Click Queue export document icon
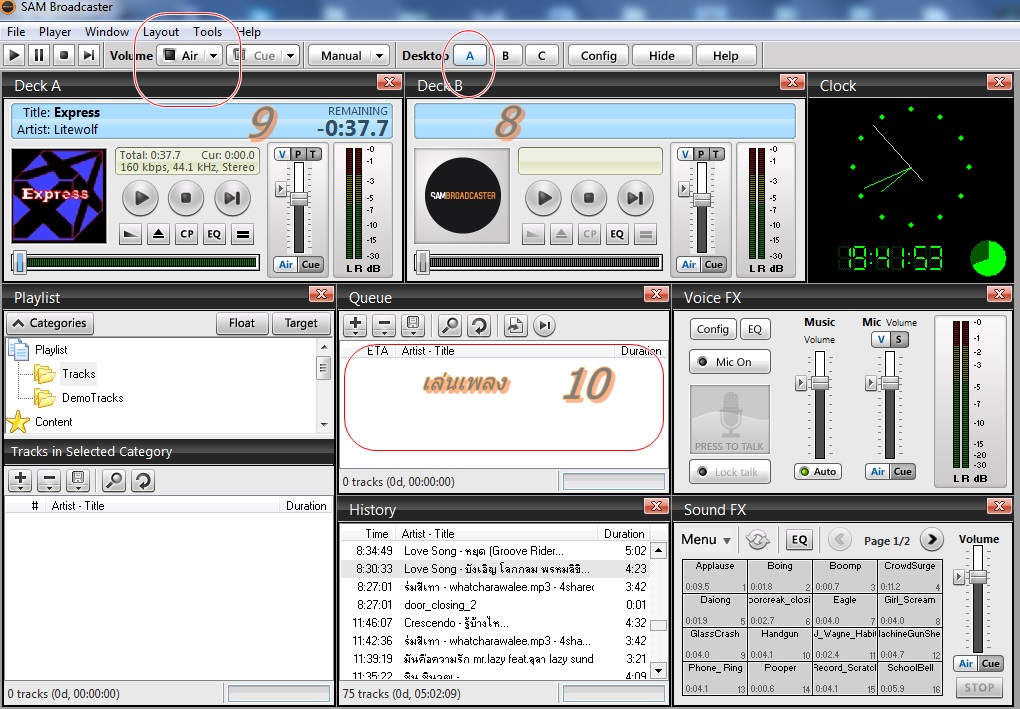This screenshot has height=709, width=1020. coord(515,325)
